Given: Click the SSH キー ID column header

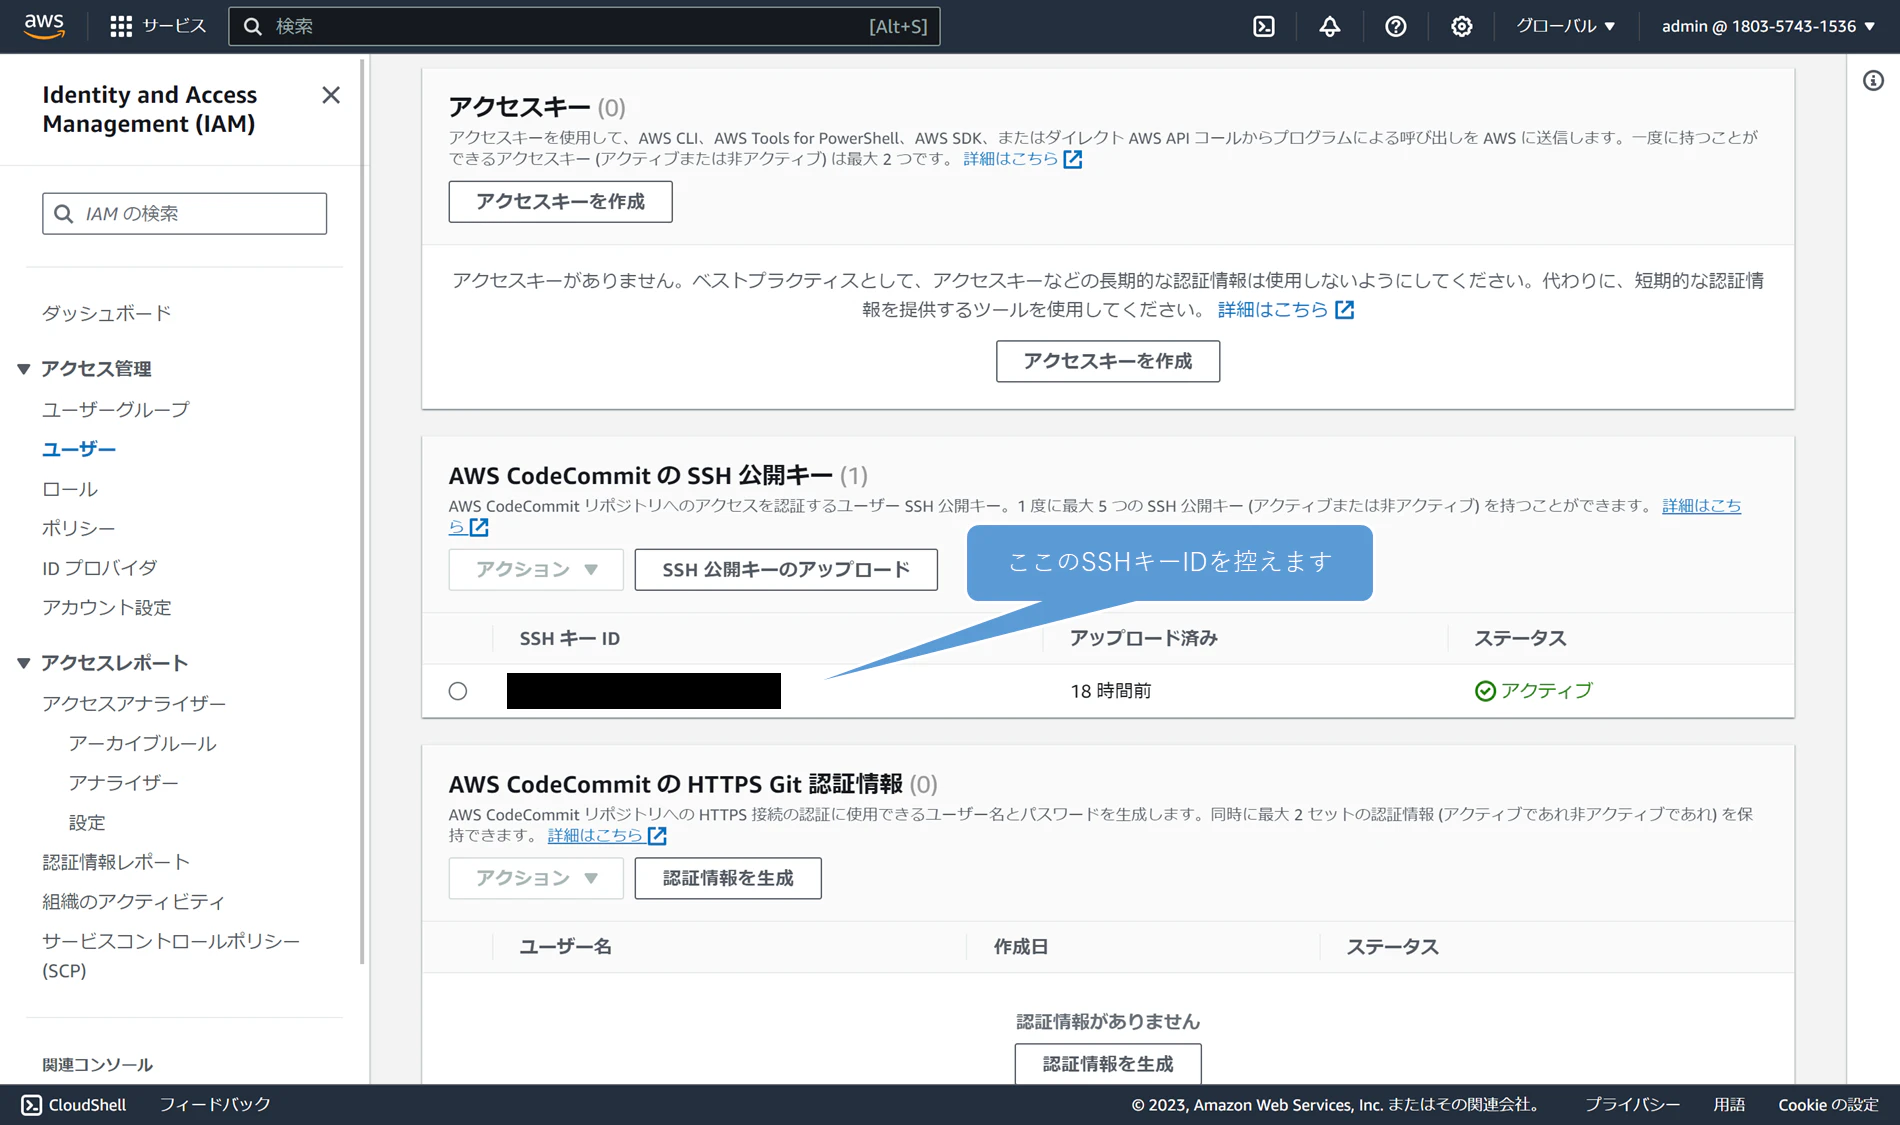Looking at the screenshot, I should point(569,639).
